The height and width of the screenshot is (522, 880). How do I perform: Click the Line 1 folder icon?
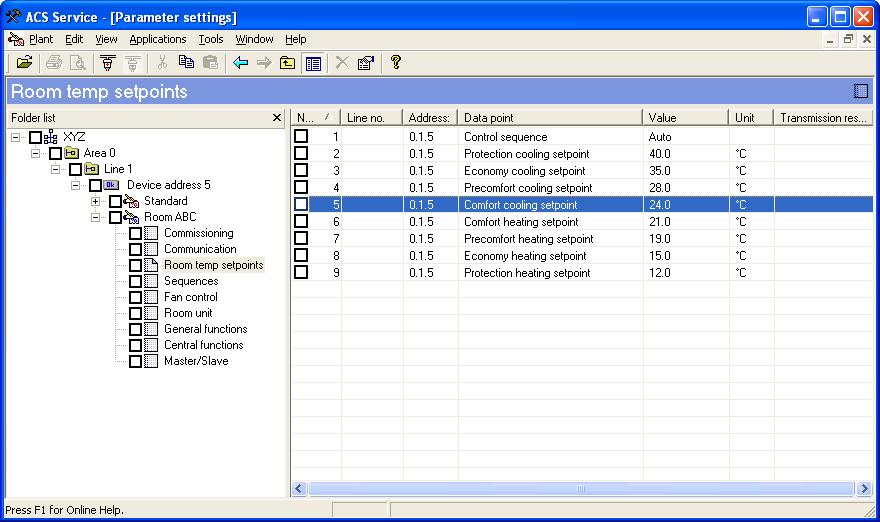click(x=91, y=169)
